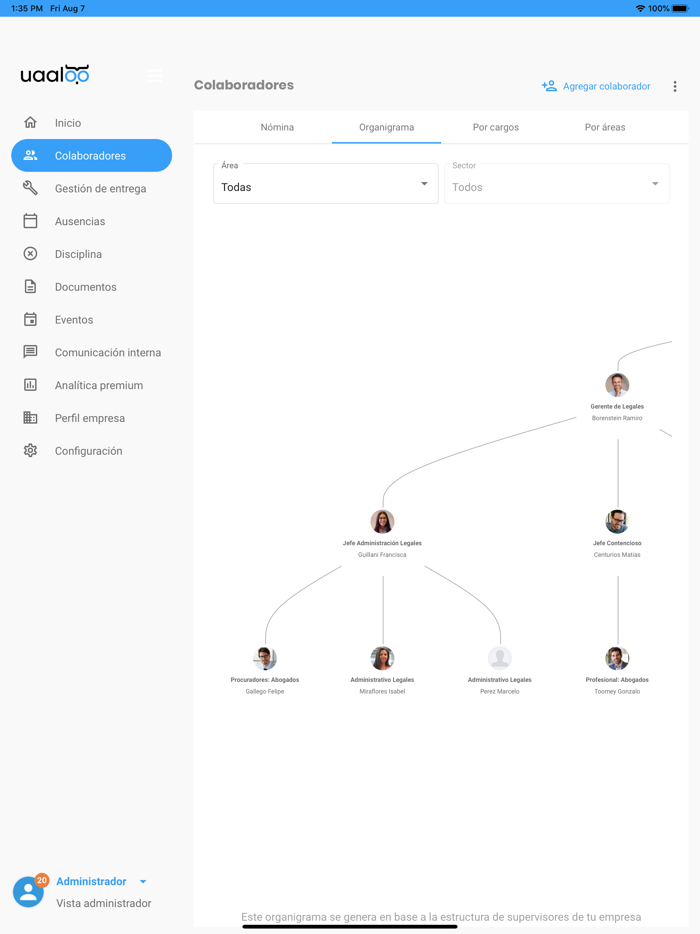Open the three-dot more options menu

(675, 86)
